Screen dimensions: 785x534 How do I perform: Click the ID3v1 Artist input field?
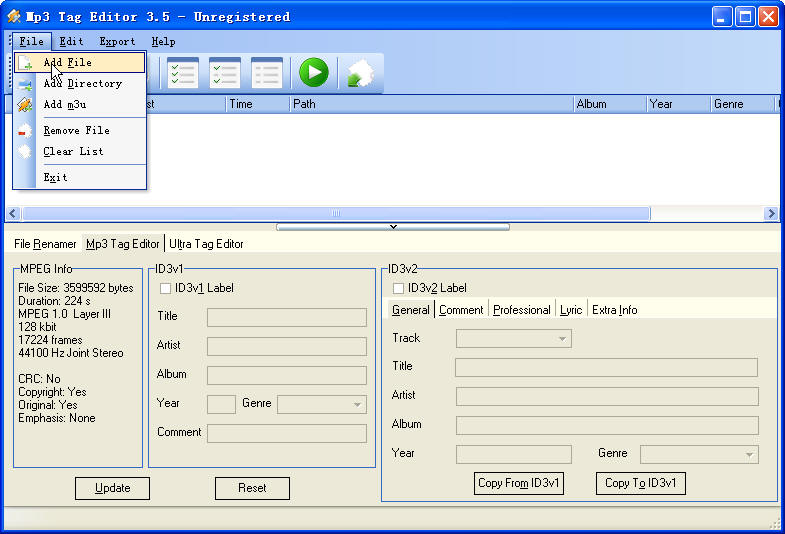tap(287, 346)
